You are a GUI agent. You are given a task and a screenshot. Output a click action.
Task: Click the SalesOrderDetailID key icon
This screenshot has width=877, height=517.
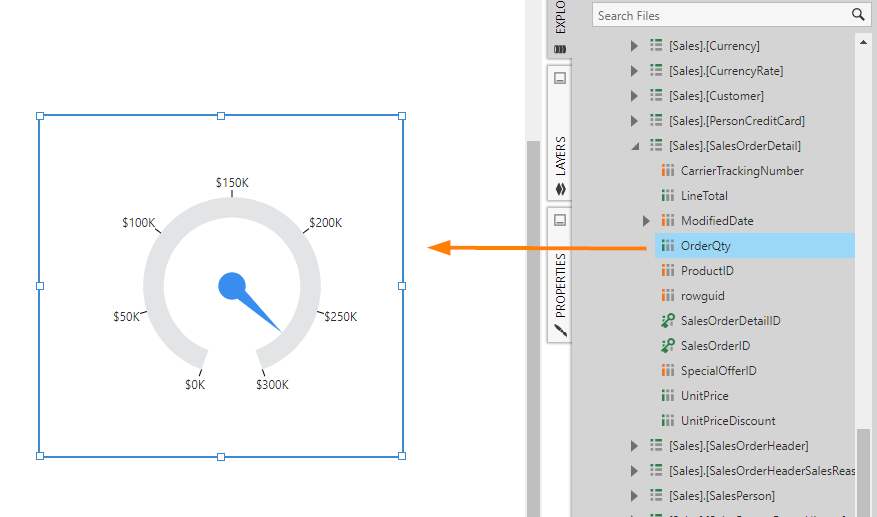[x=668, y=321]
